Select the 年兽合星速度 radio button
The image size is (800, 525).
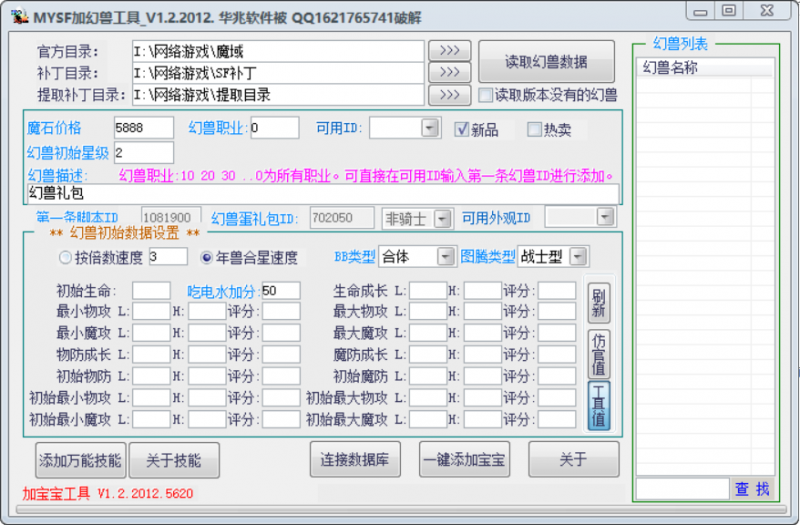click(x=206, y=258)
